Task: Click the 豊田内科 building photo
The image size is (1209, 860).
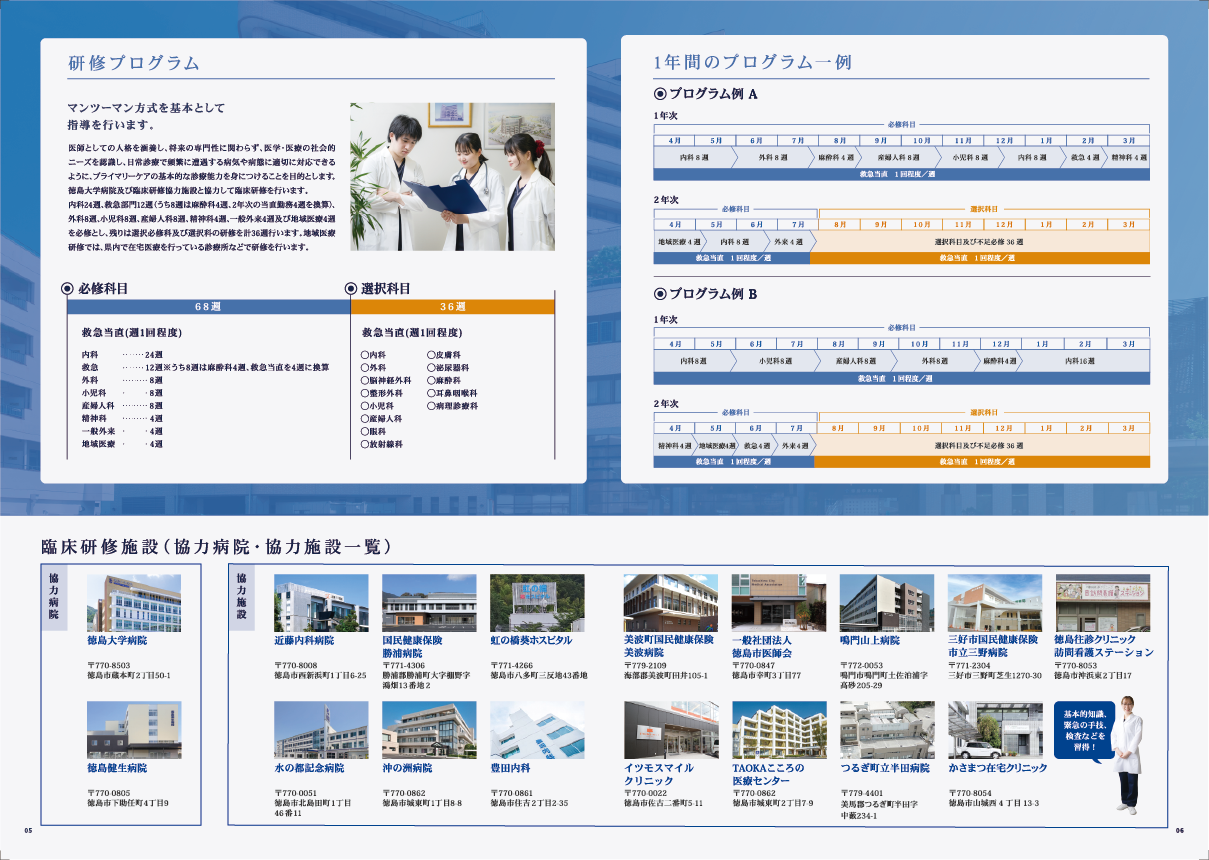Action: (x=537, y=729)
